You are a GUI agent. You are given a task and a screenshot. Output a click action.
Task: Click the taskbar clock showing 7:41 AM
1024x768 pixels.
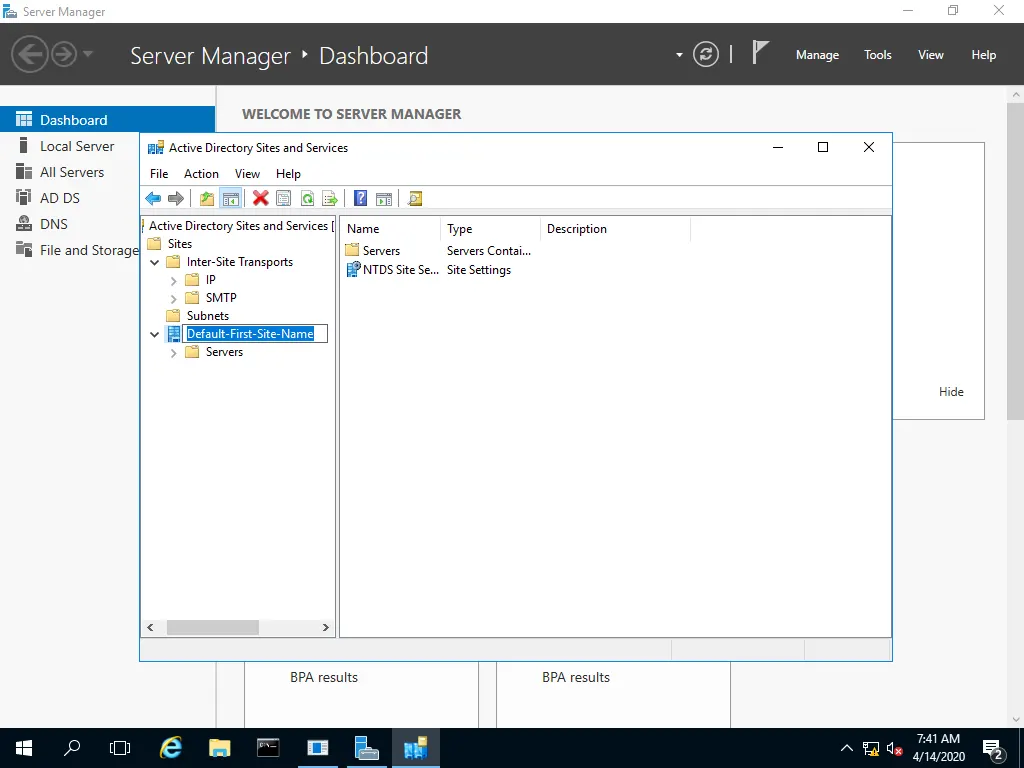[x=938, y=748]
